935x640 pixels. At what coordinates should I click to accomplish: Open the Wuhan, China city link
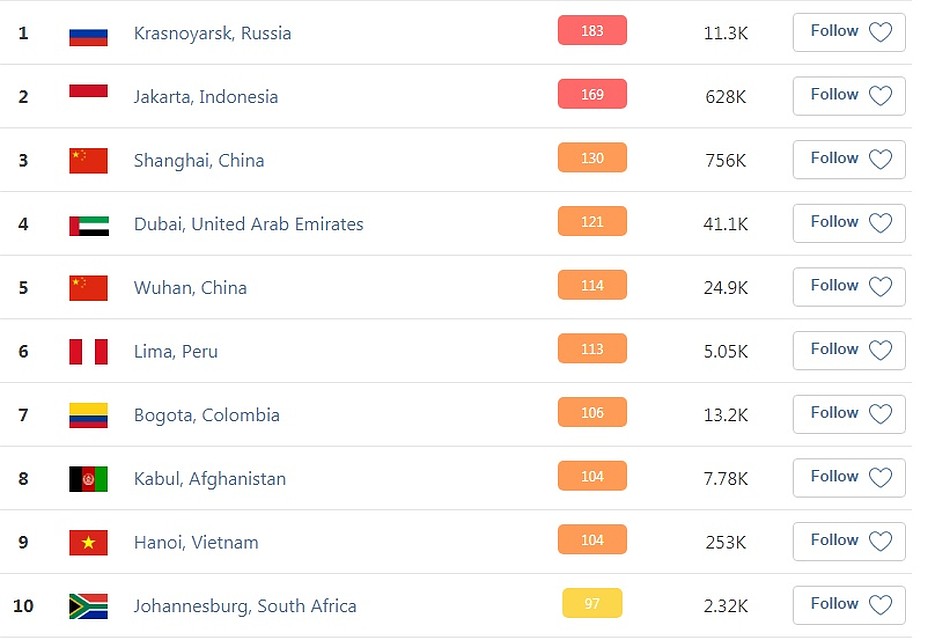coord(190,288)
